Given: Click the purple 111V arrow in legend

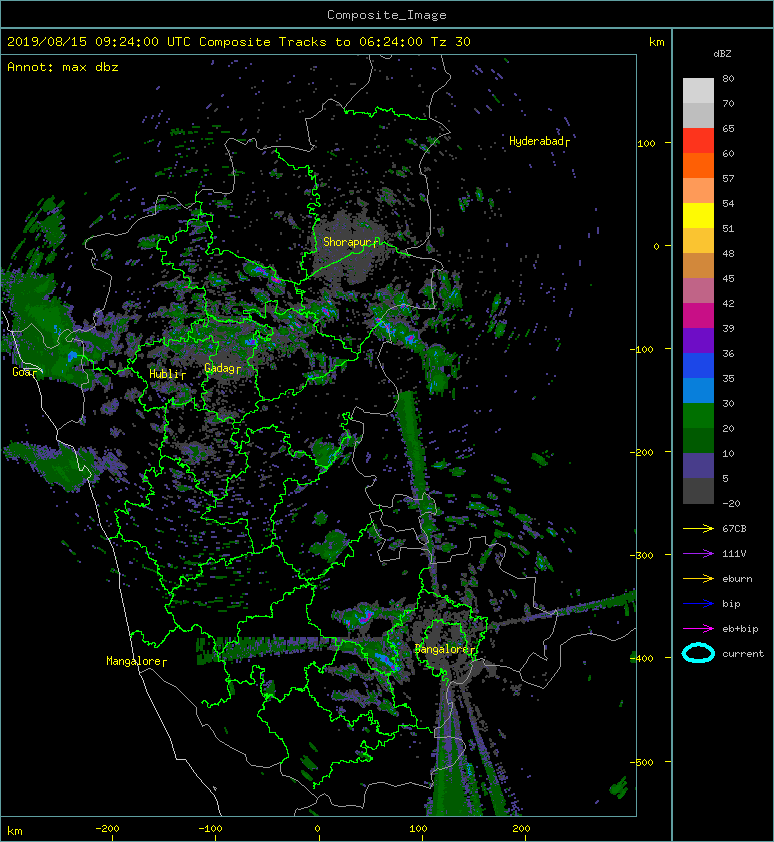Looking at the screenshot, I should point(698,554).
